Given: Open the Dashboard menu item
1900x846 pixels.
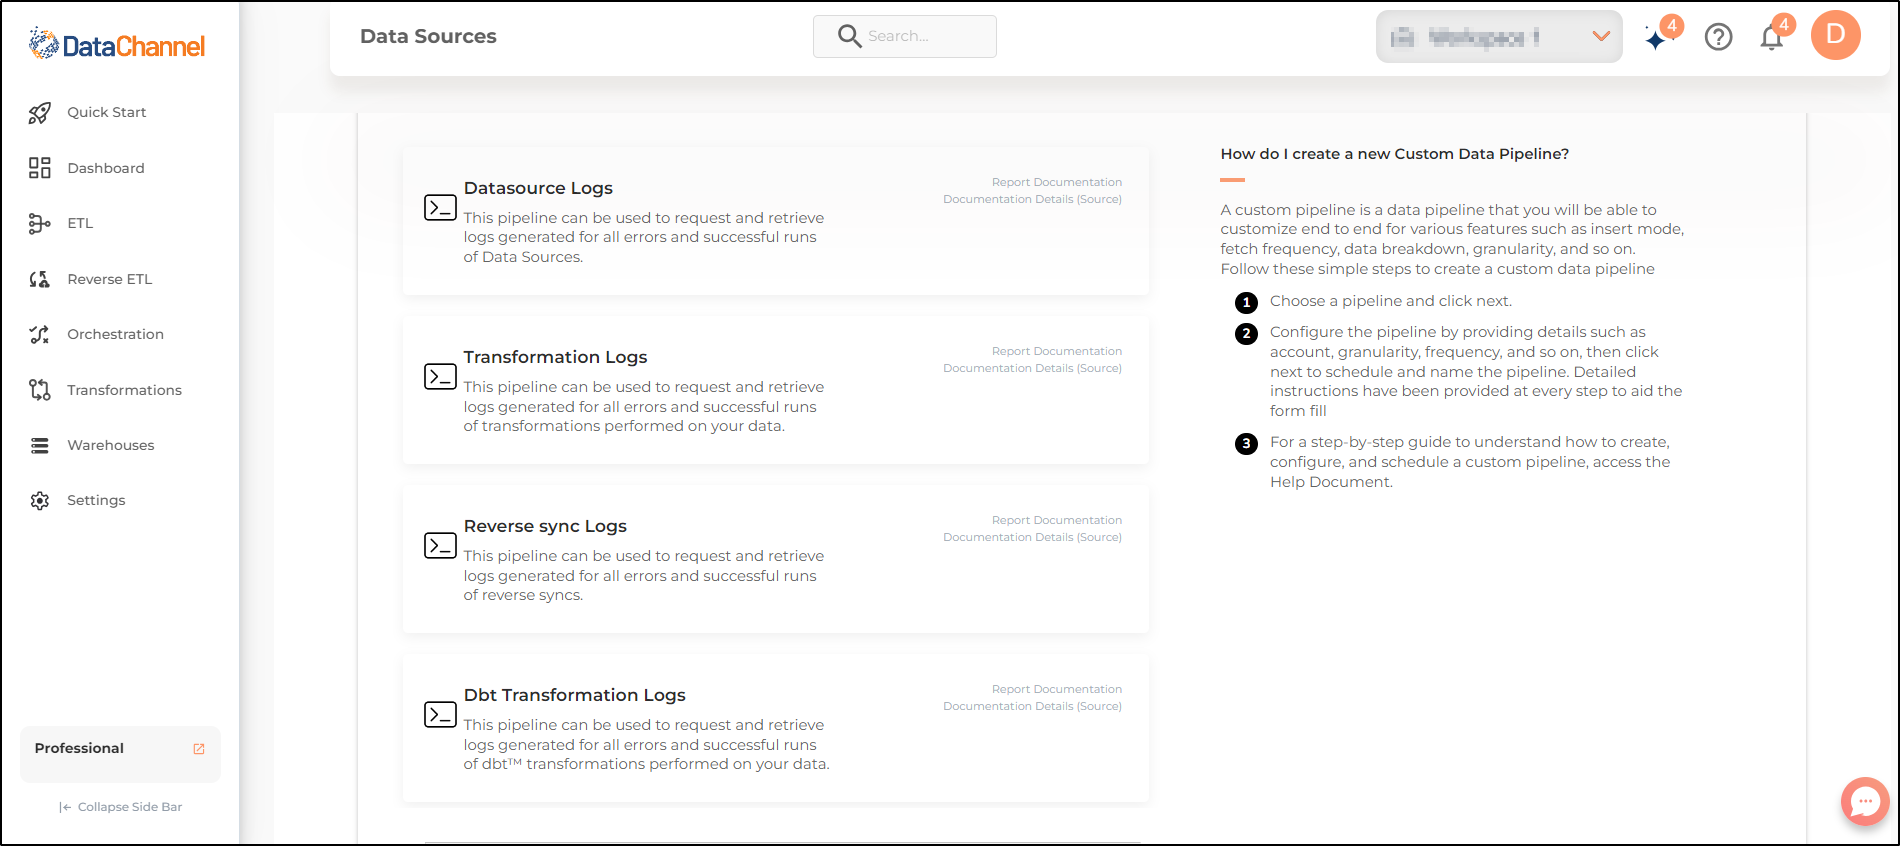Looking at the screenshot, I should tap(106, 168).
